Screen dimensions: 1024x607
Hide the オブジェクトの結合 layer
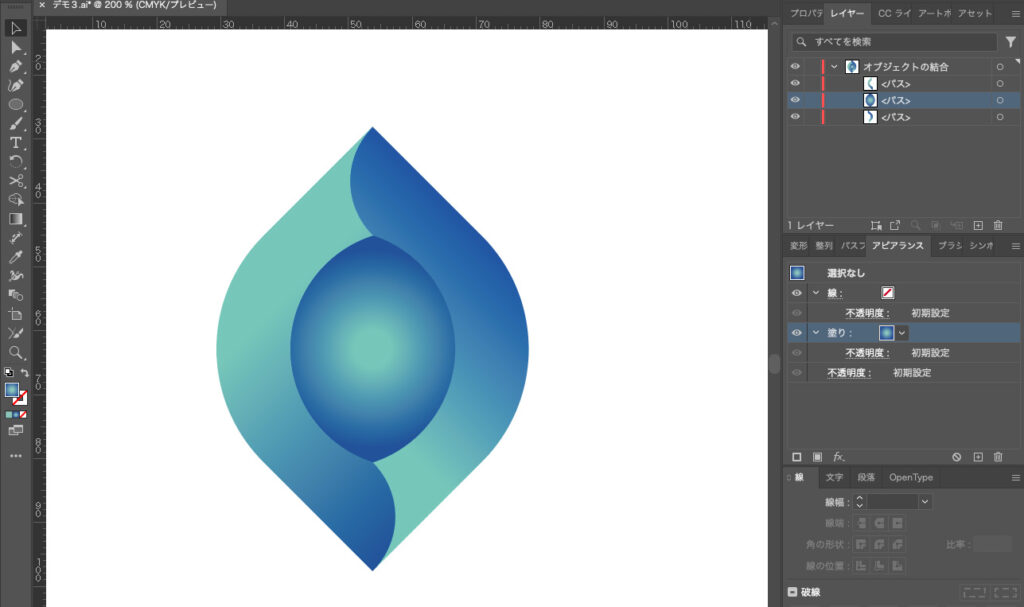(796, 67)
